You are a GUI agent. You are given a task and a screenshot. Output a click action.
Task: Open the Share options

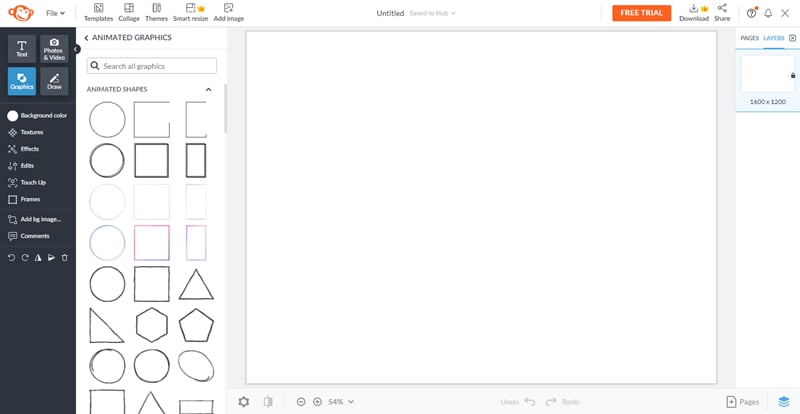722,13
